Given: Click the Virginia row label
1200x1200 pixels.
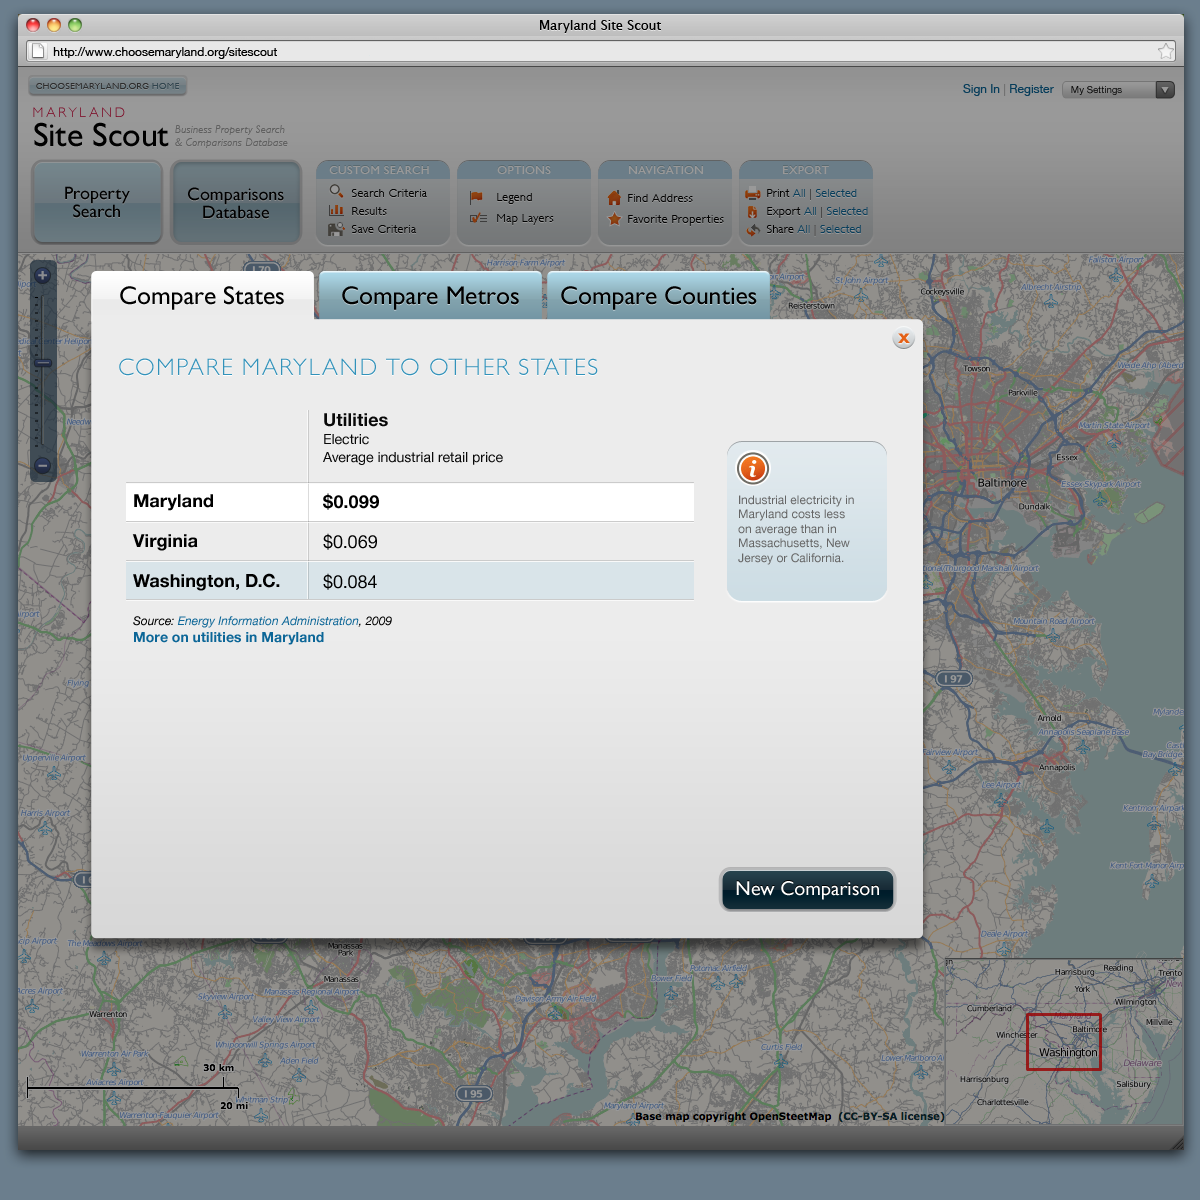Looking at the screenshot, I should [165, 541].
